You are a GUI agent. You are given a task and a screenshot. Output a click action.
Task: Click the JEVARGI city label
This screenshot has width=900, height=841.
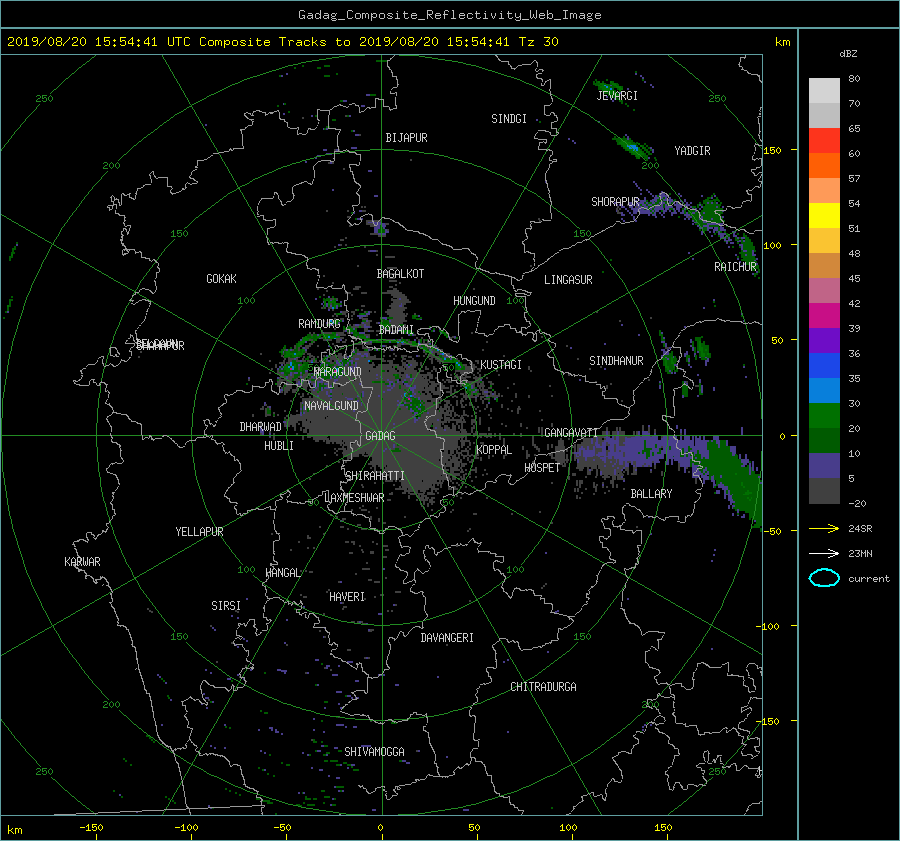coord(617,96)
